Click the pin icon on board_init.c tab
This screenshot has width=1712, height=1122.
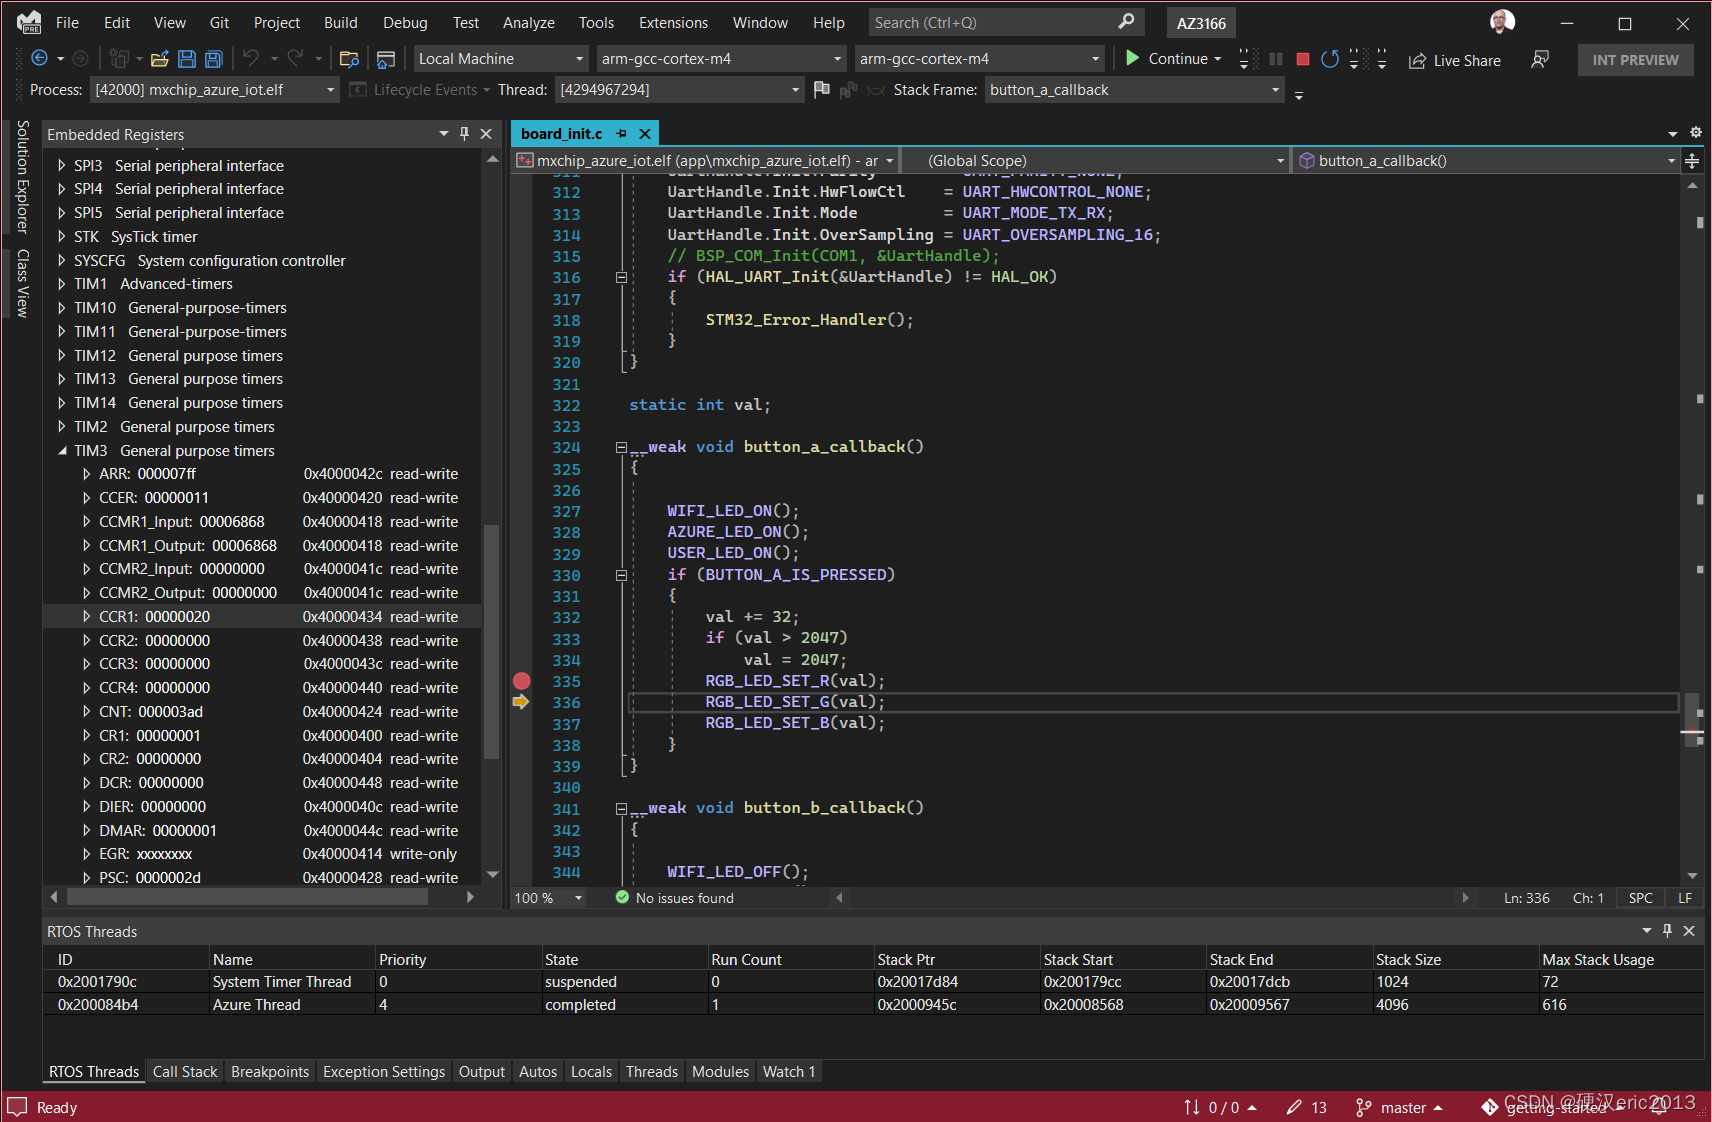click(622, 134)
